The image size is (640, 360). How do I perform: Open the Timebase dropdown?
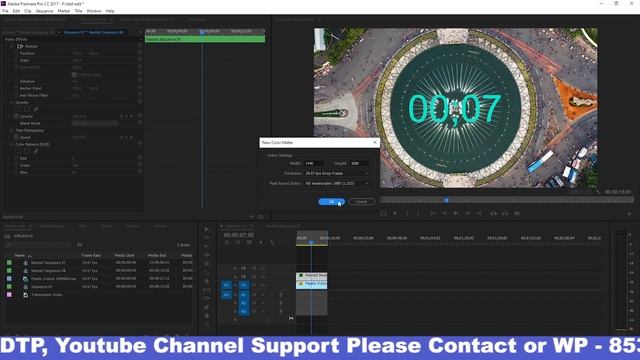click(x=336, y=173)
